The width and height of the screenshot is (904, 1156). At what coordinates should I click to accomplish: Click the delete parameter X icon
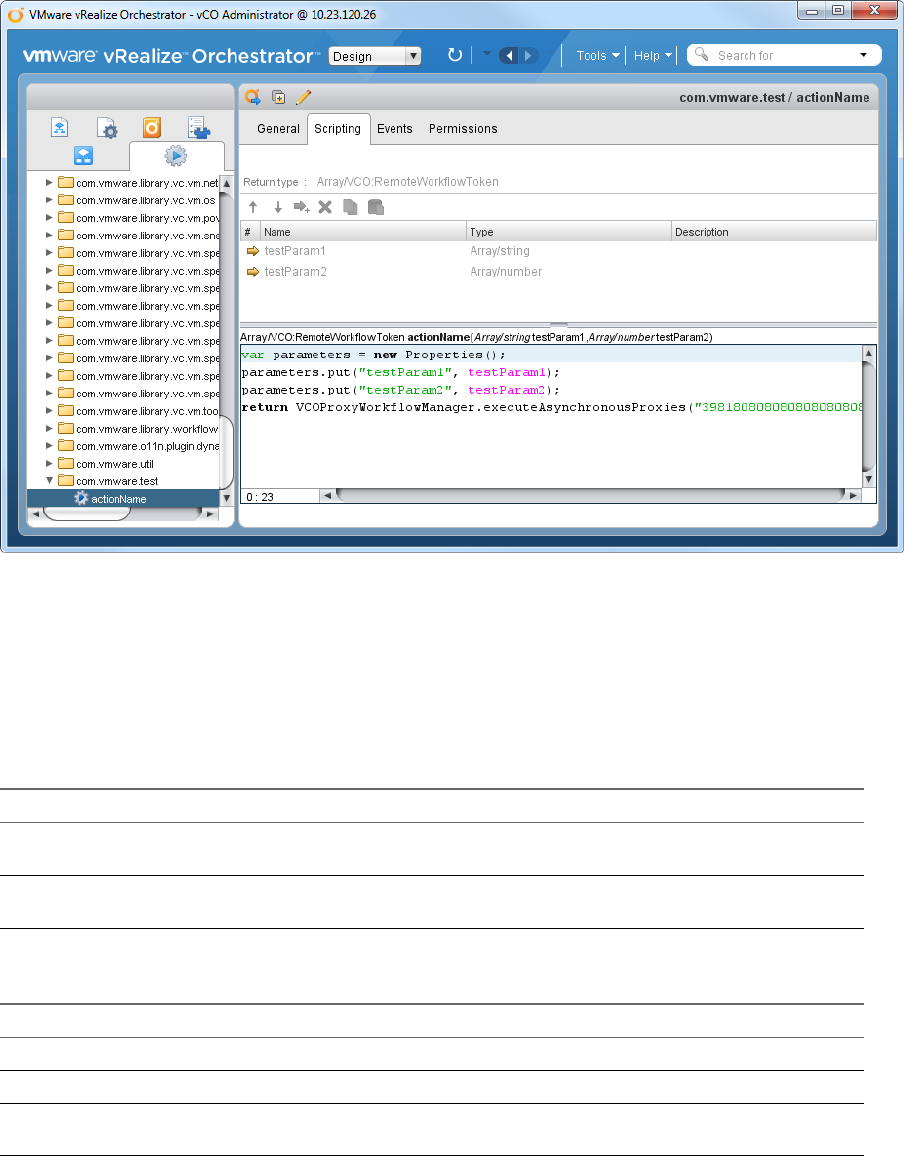pyautogui.click(x=325, y=207)
